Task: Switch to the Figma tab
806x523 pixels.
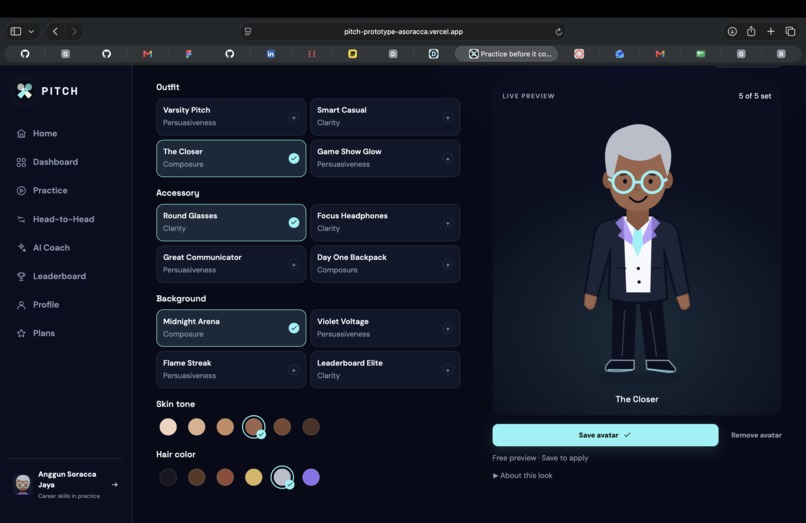Action: point(189,53)
